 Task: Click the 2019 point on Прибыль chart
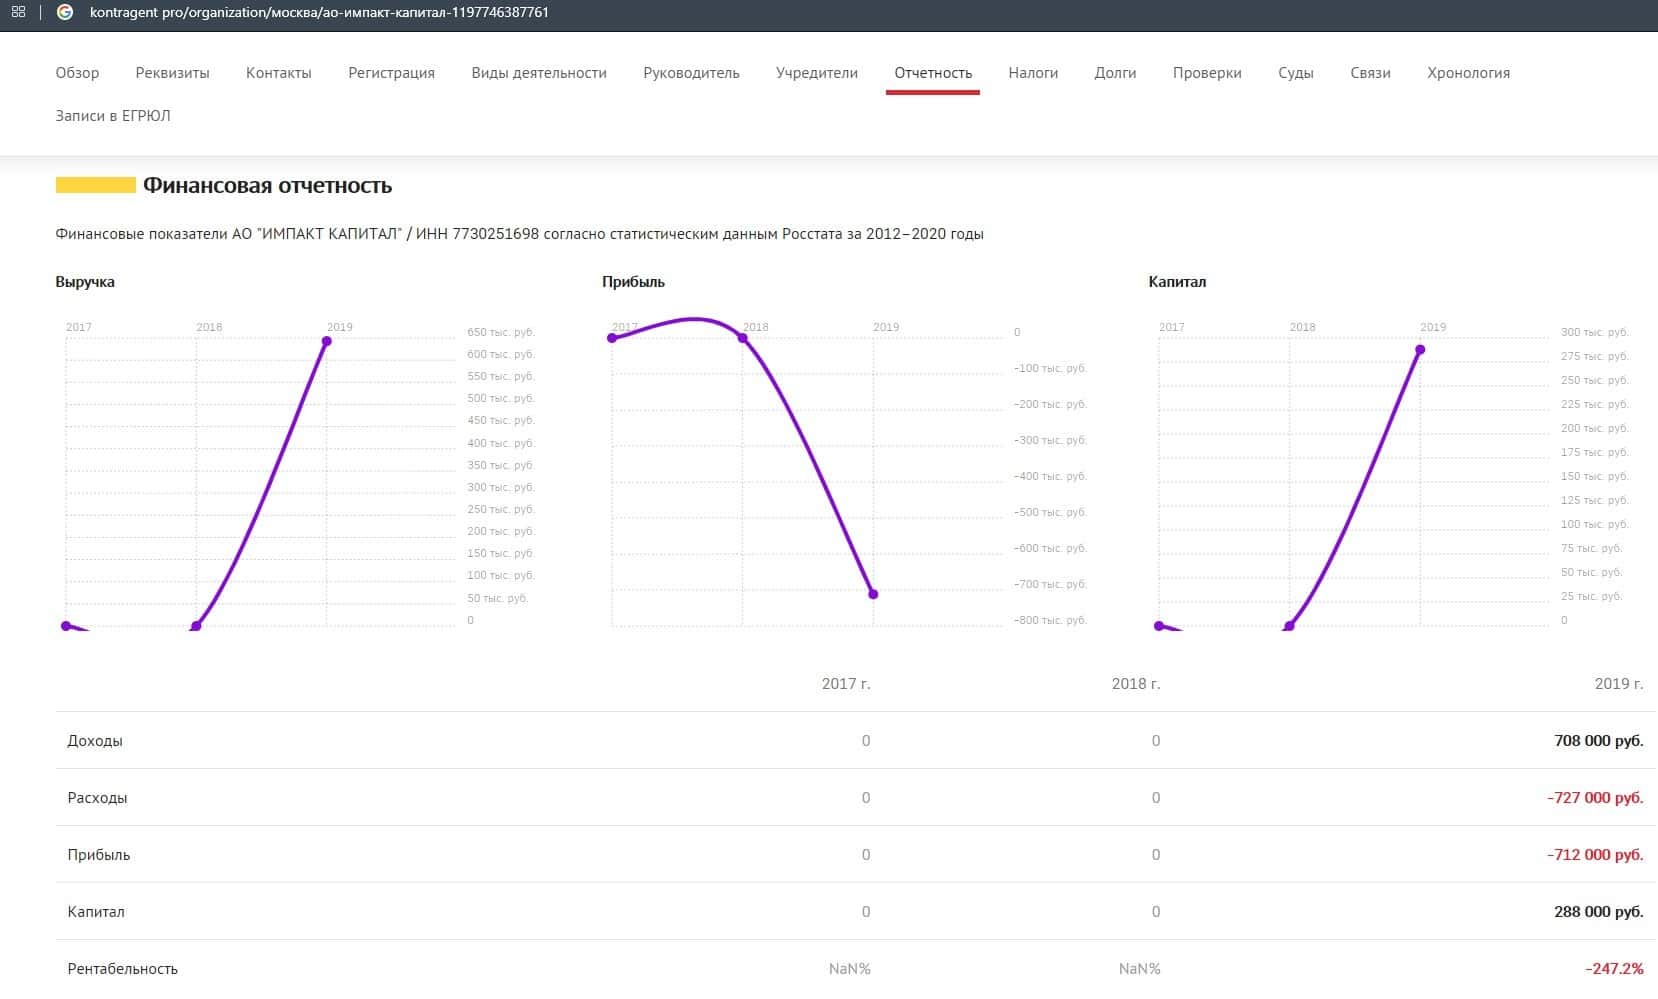(873, 594)
